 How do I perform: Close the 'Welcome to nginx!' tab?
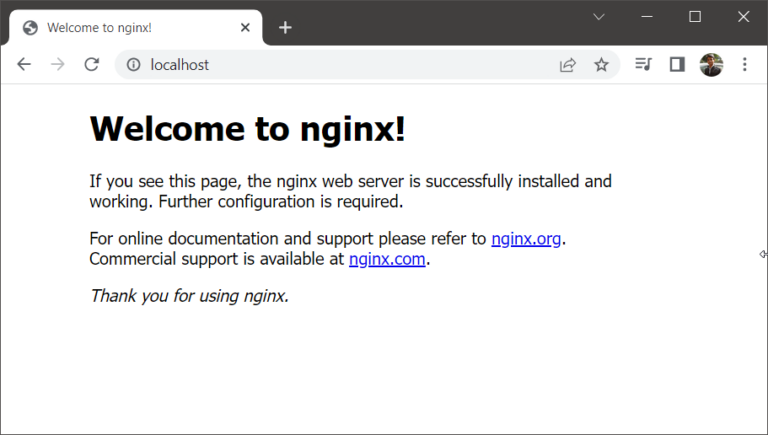point(245,28)
